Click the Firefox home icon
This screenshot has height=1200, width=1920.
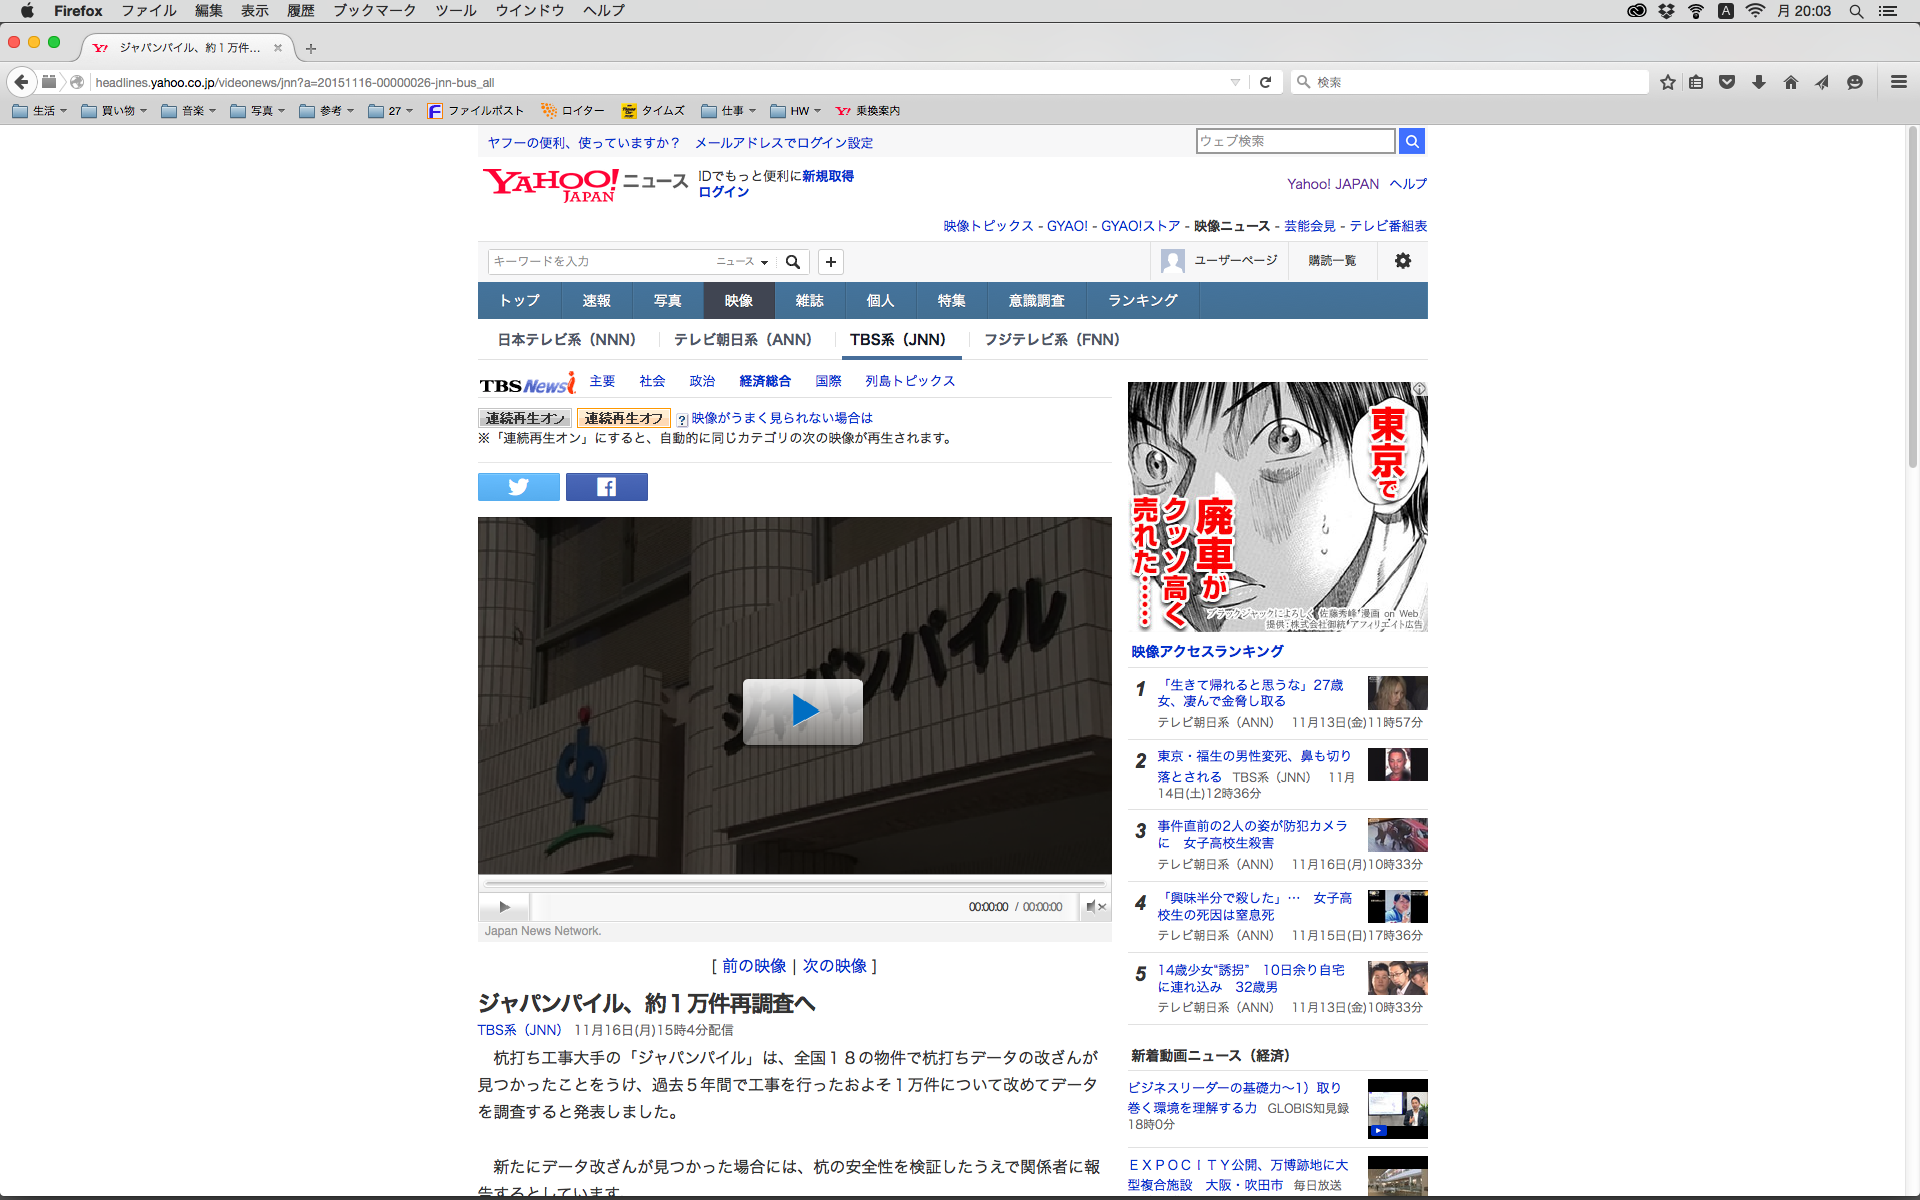click(x=1790, y=82)
